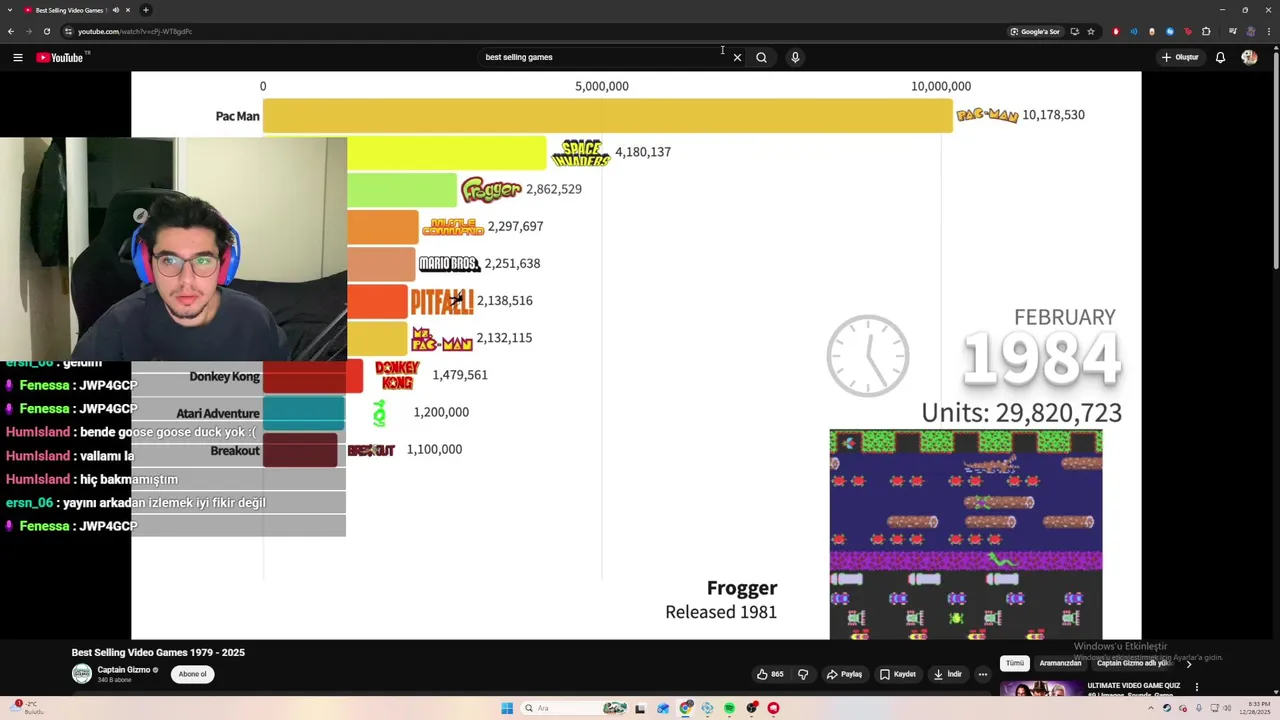
Task: Open the Ultimate Video Game Quiz thumbnail
Action: 1040,690
